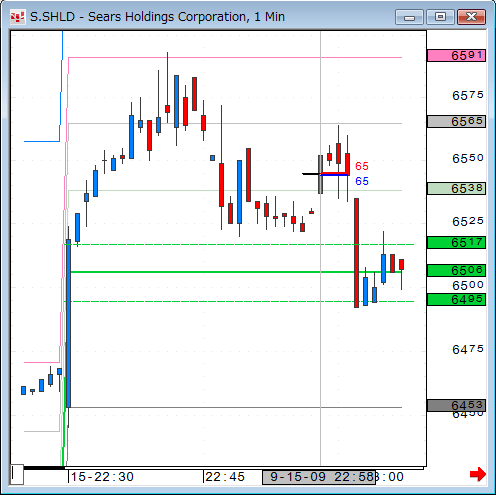Image resolution: width=496 pixels, height=495 pixels.
Task: Maximize the S.SHLD chart window
Action: click(x=440, y=17)
